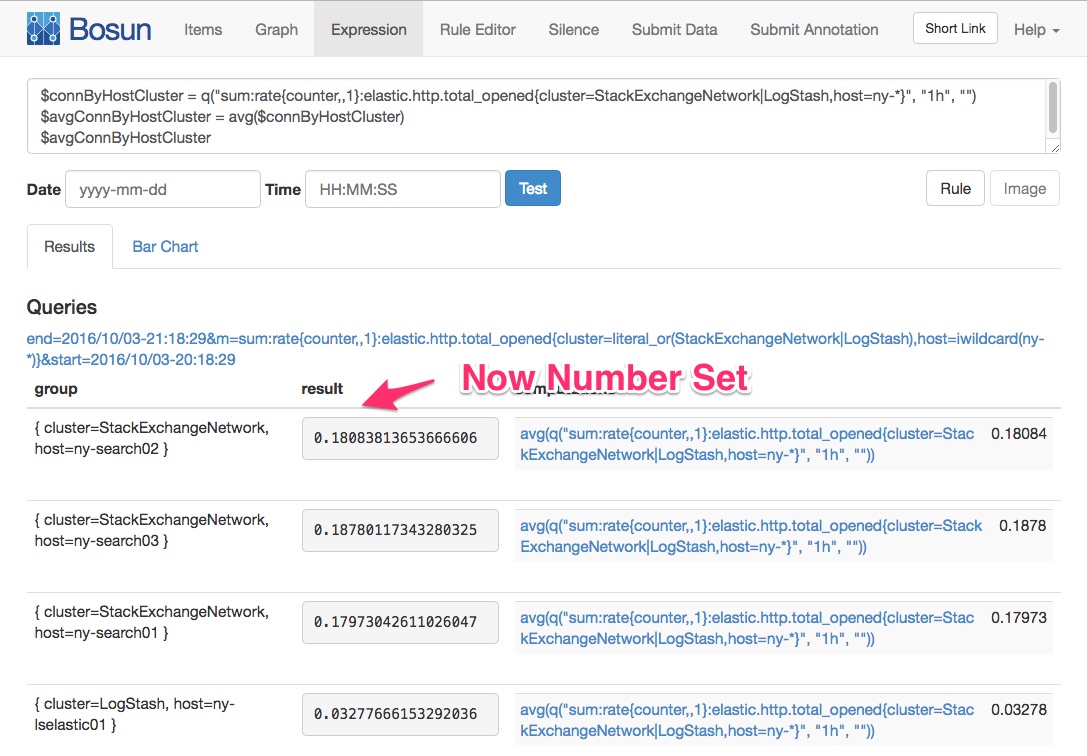This screenshot has height=756, width=1087.
Task: Navigate to the Silence page
Action: (573, 29)
